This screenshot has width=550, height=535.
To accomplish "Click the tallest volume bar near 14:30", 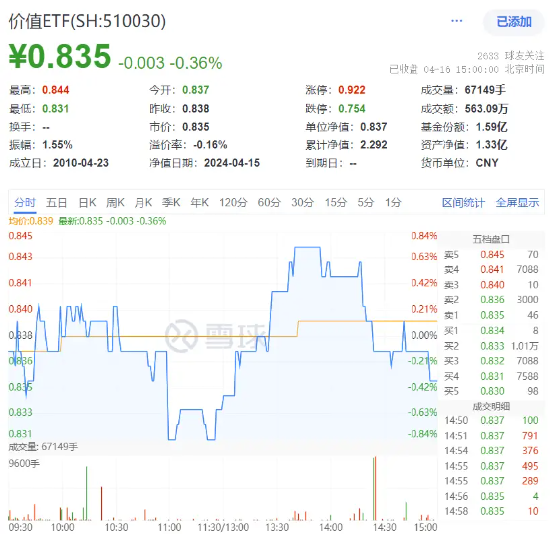I will tap(375, 488).
